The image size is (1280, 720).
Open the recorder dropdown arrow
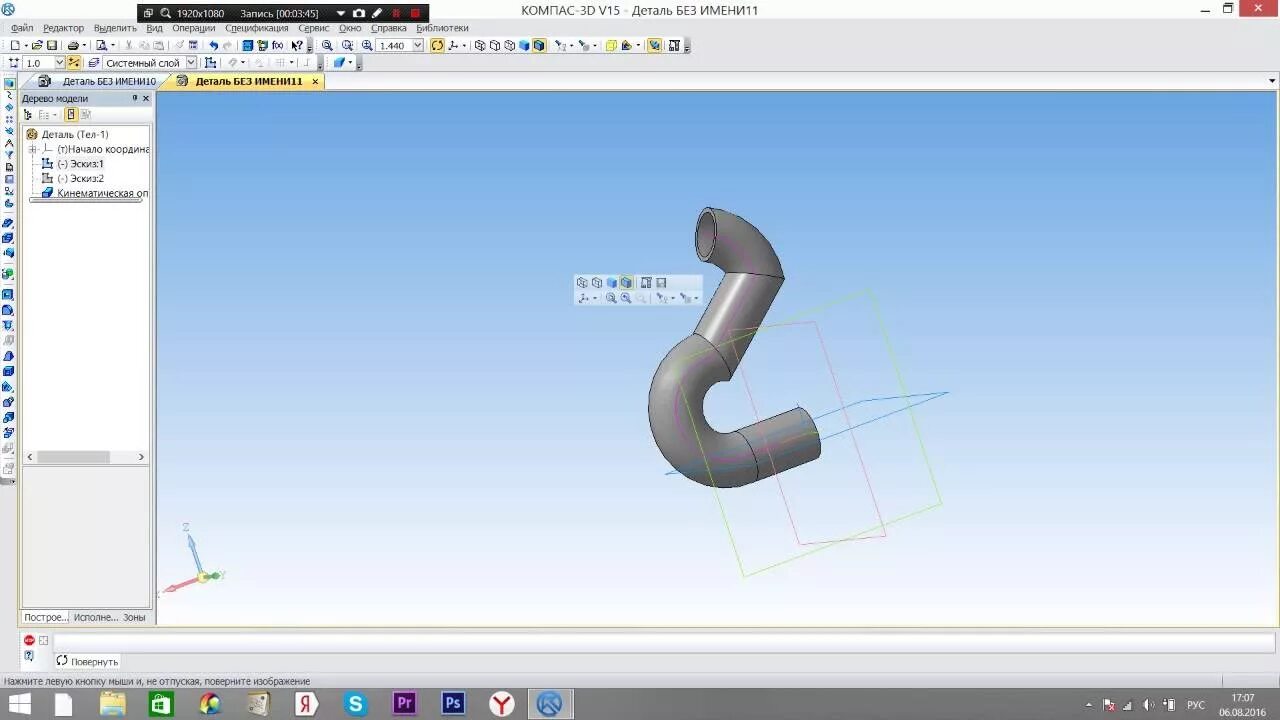[x=341, y=13]
